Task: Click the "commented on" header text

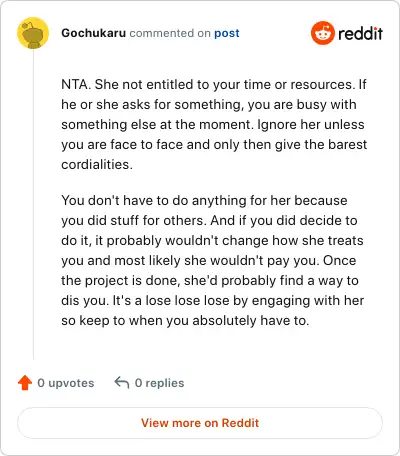Action: click(x=170, y=33)
